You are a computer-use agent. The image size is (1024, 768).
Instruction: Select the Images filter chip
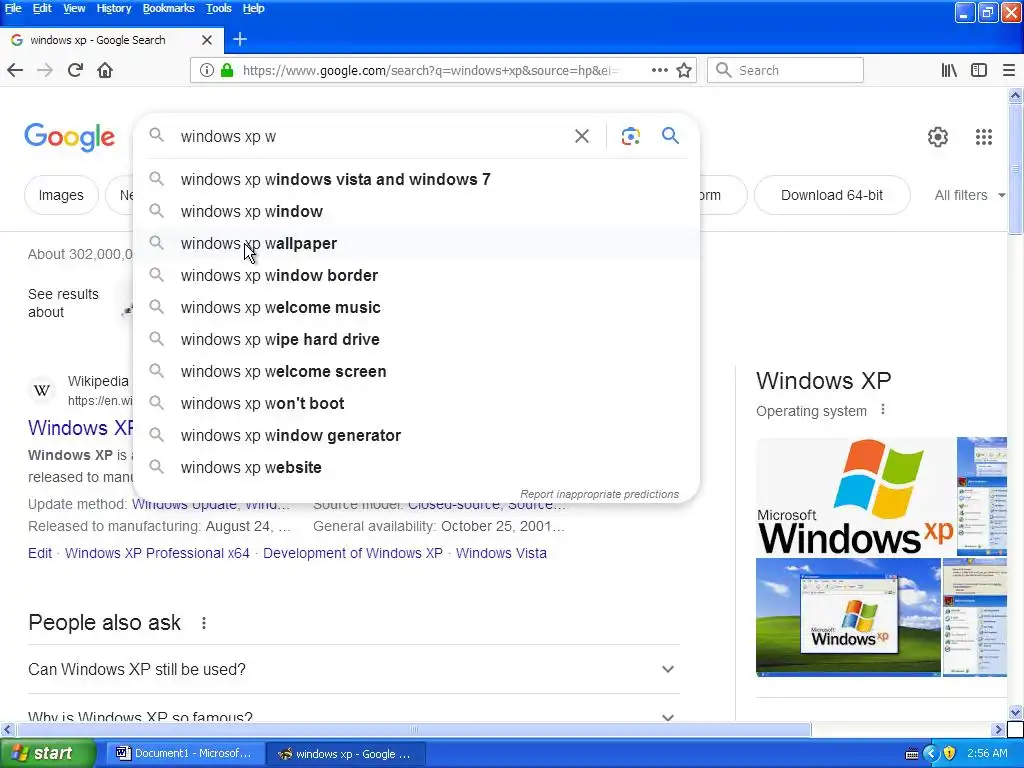[x=61, y=195]
